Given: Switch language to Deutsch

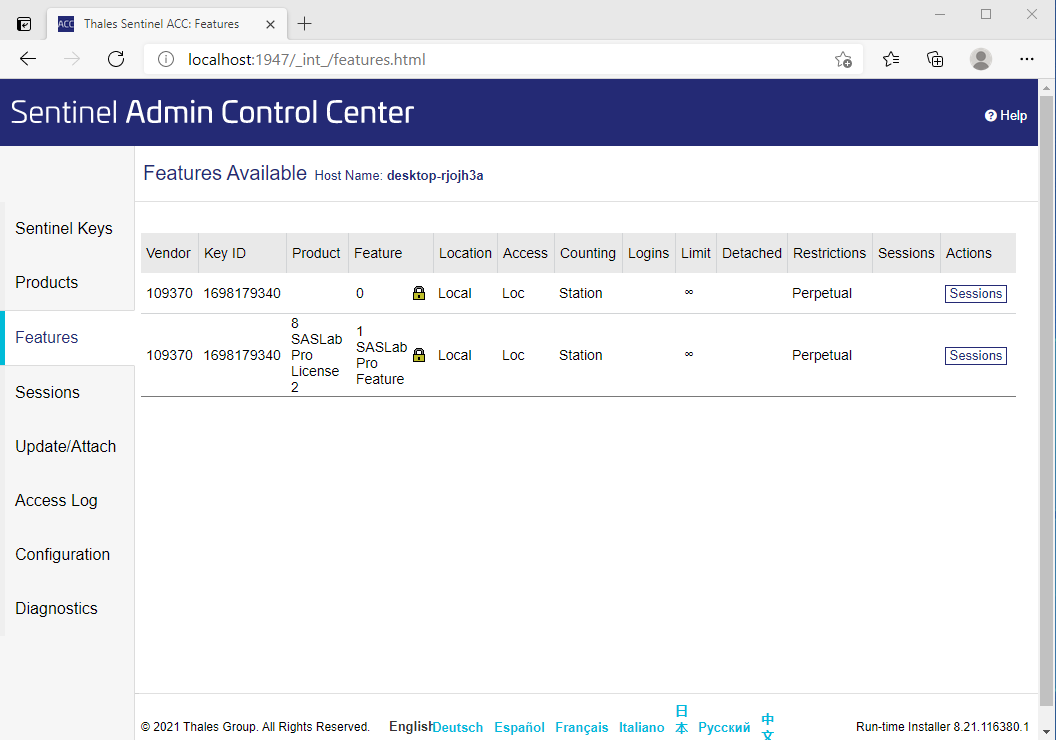Looking at the screenshot, I should pos(457,727).
